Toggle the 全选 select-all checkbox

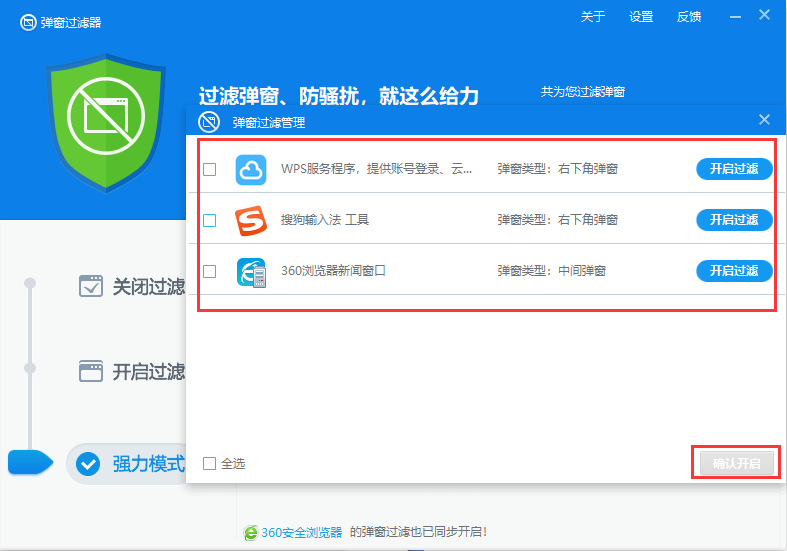(209, 463)
